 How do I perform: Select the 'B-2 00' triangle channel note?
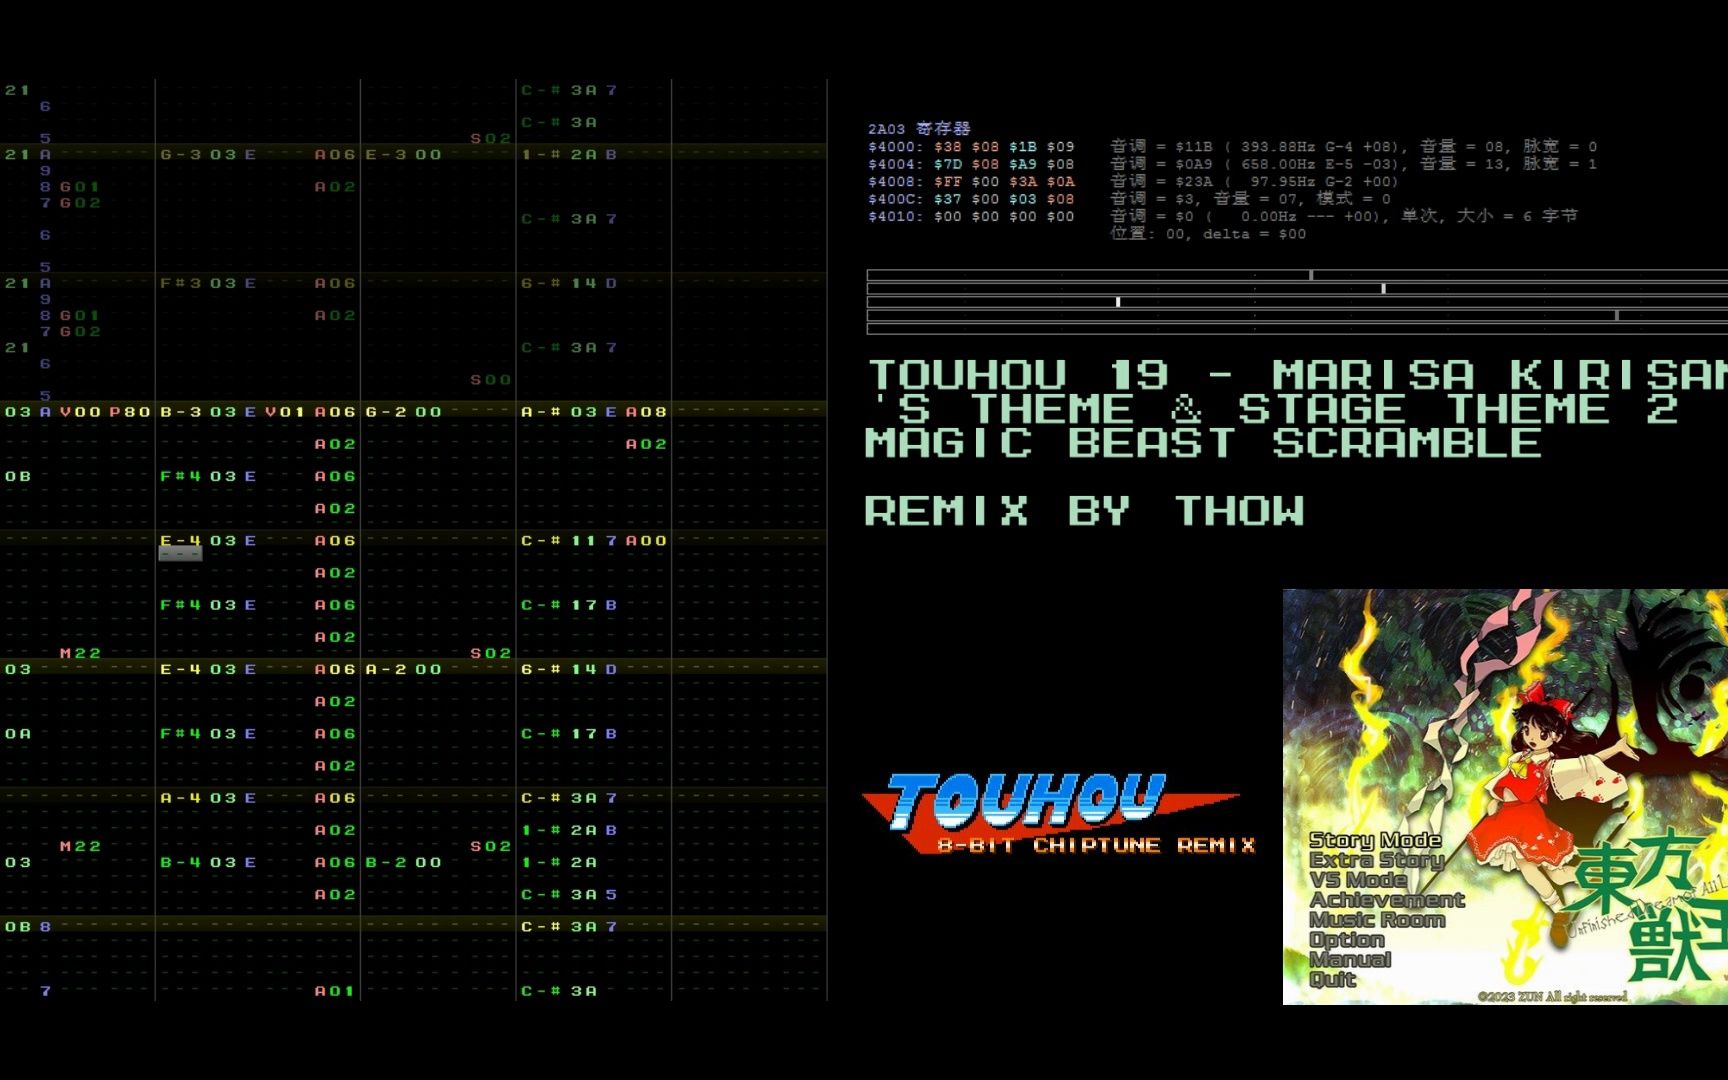click(x=404, y=862)
